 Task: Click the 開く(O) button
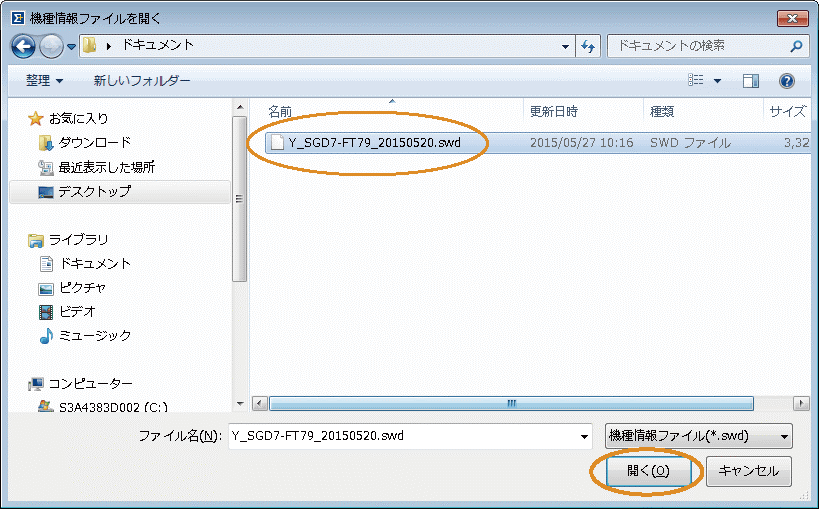[x=648, y=471]
